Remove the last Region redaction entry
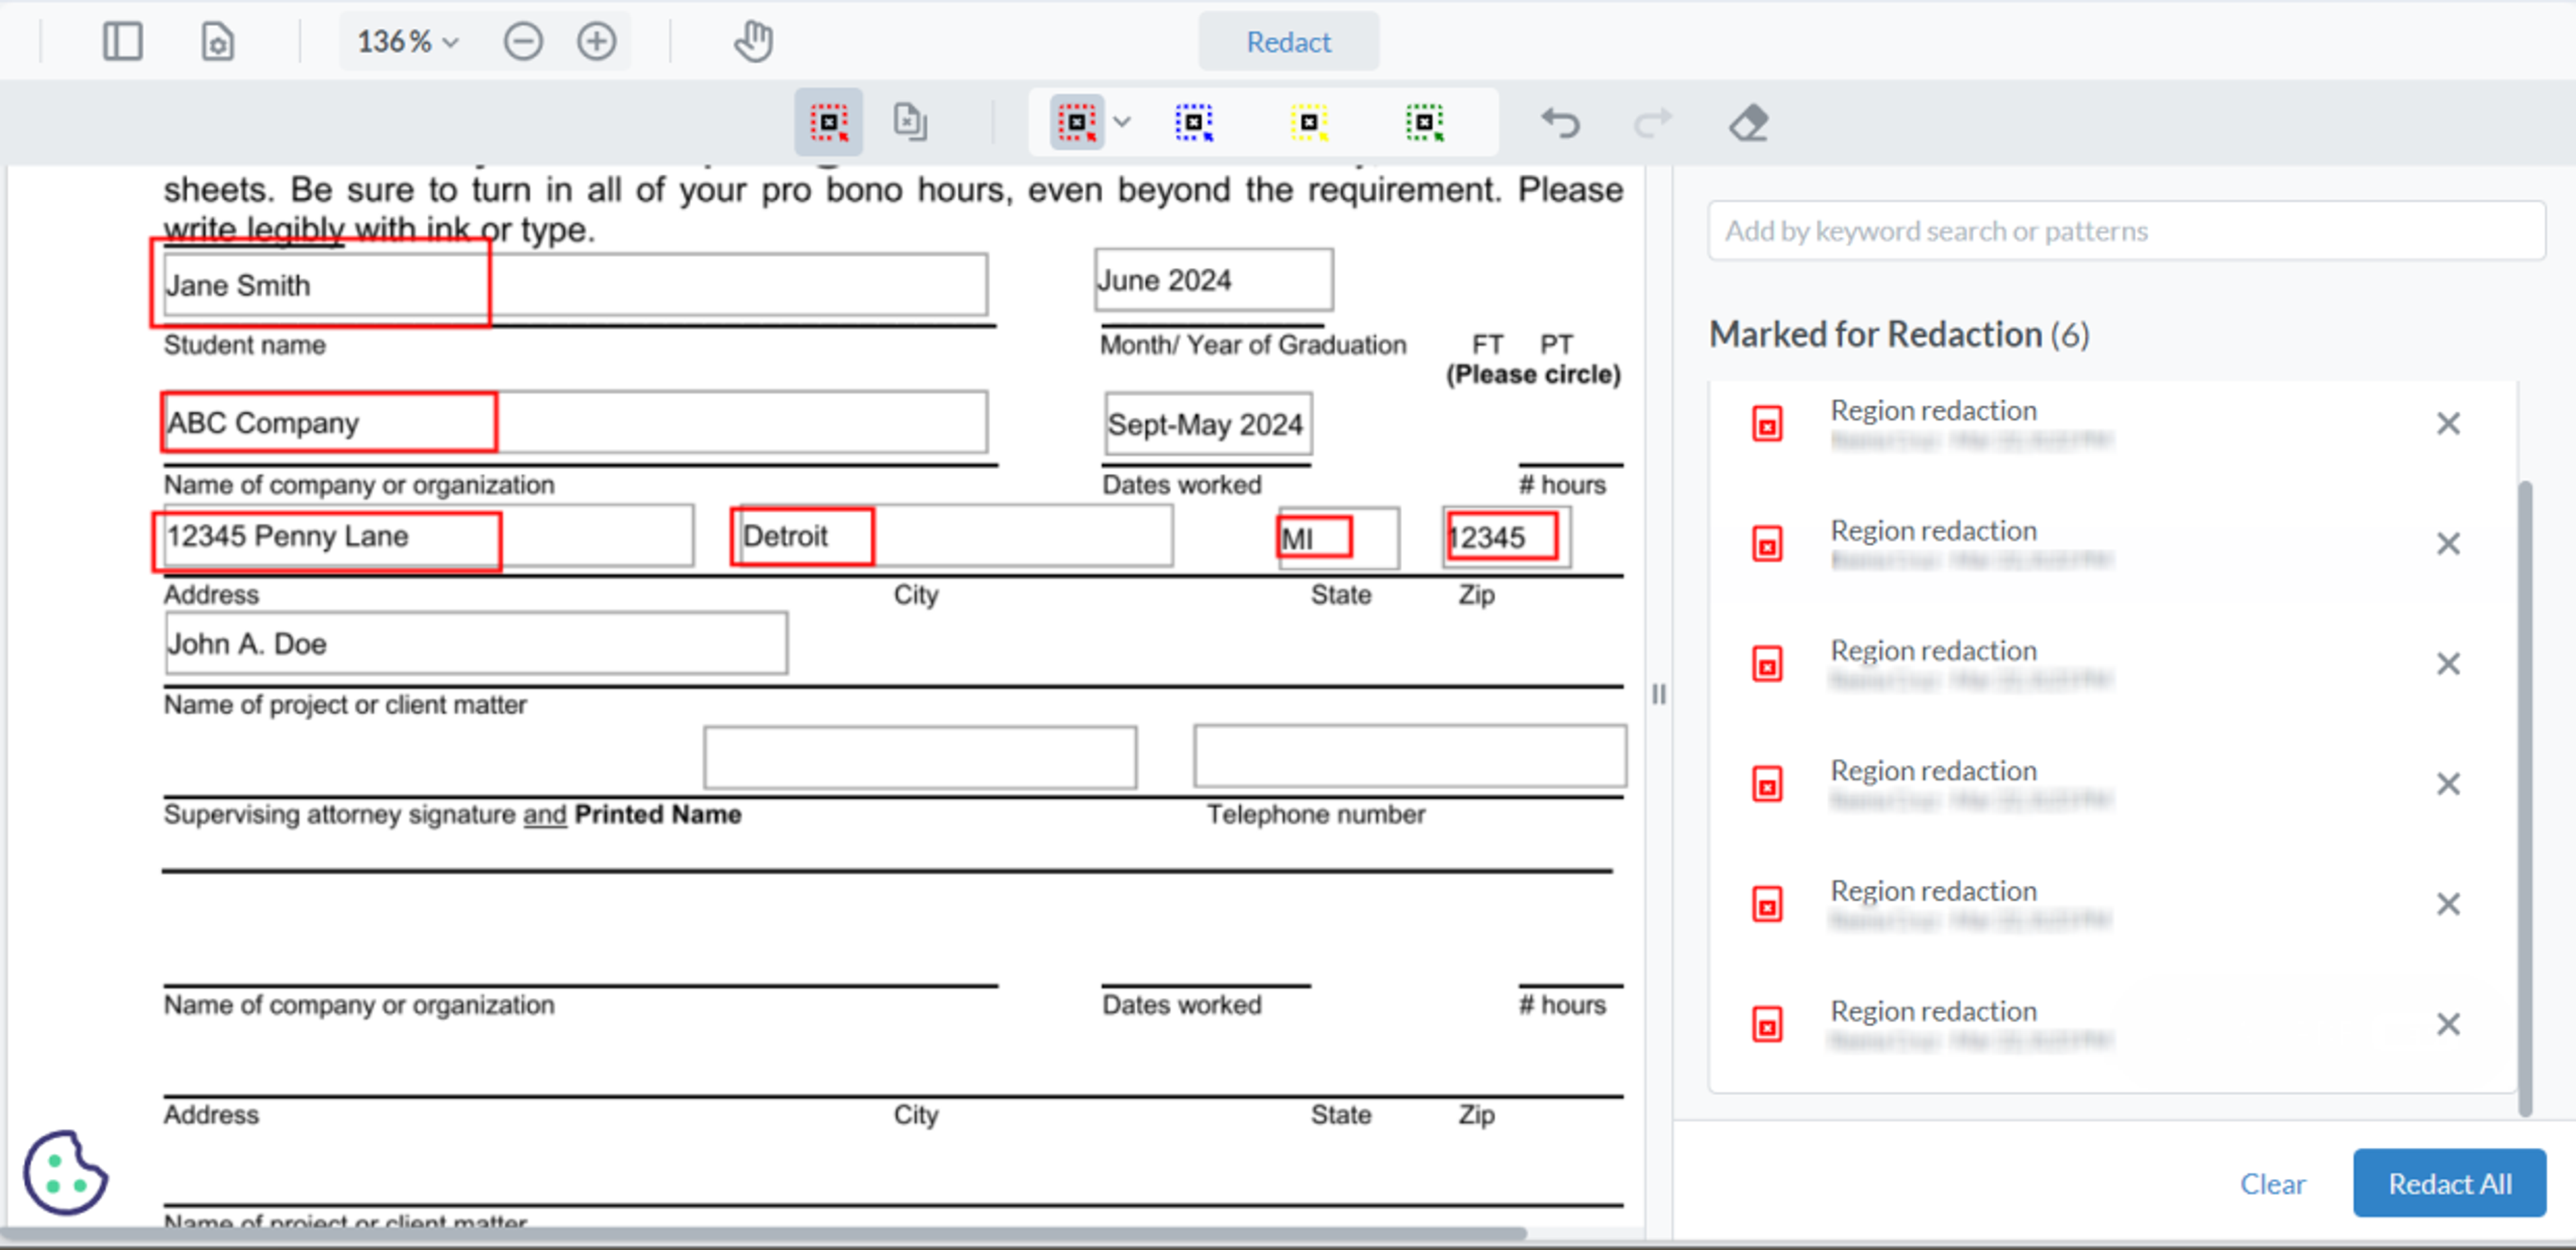The height and width of the screenshot is (1250, 2576). (2447, 1024)
